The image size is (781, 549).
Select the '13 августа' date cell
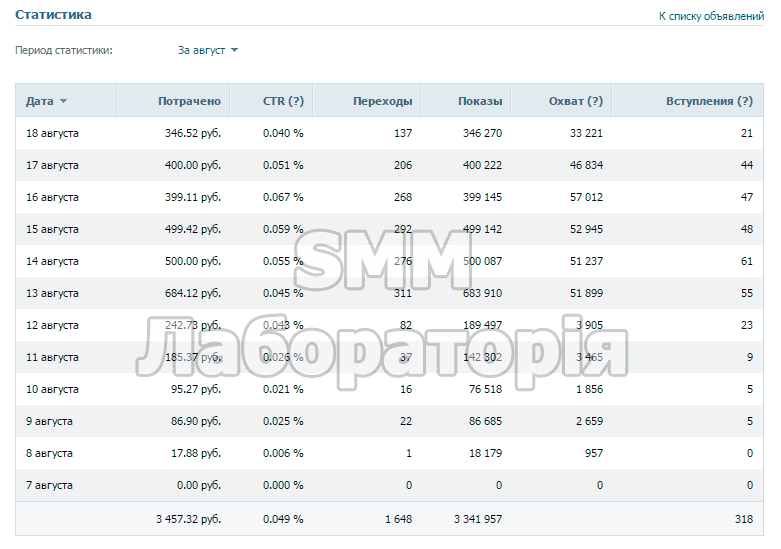(x=53, y=293)
